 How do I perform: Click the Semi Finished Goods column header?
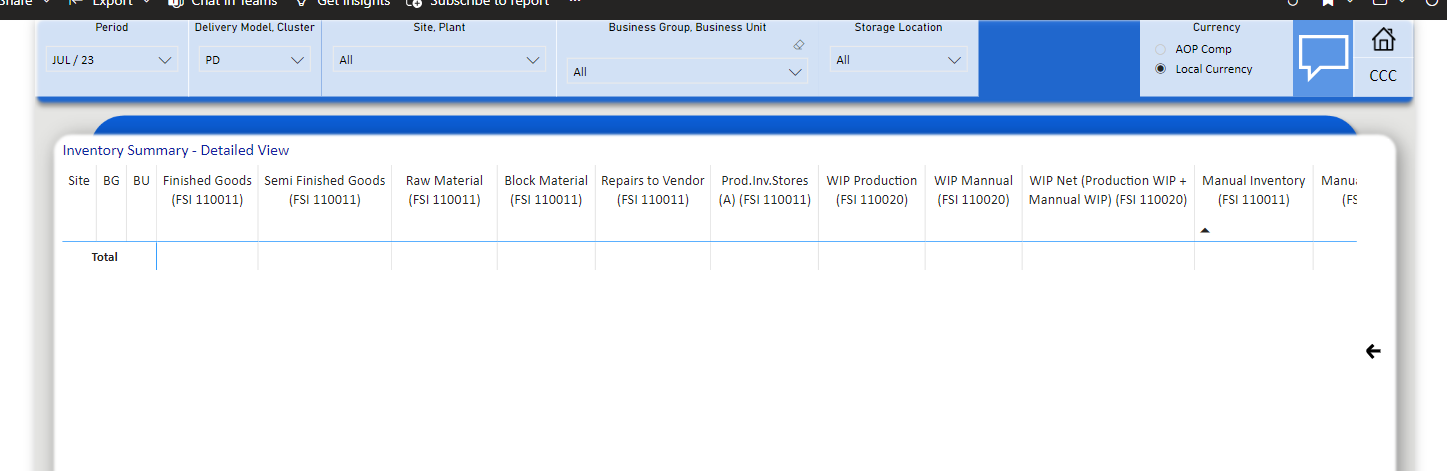[324, 190]
